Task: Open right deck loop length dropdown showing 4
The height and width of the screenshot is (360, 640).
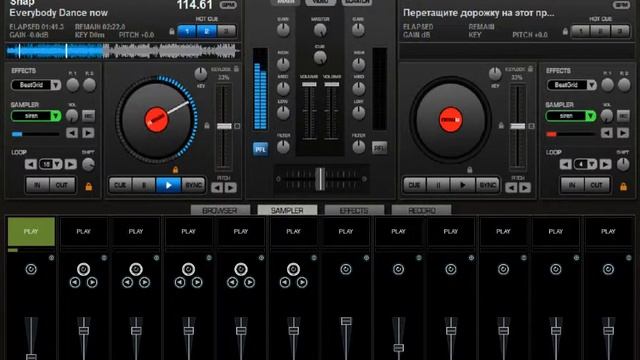Action: (591, 164)
